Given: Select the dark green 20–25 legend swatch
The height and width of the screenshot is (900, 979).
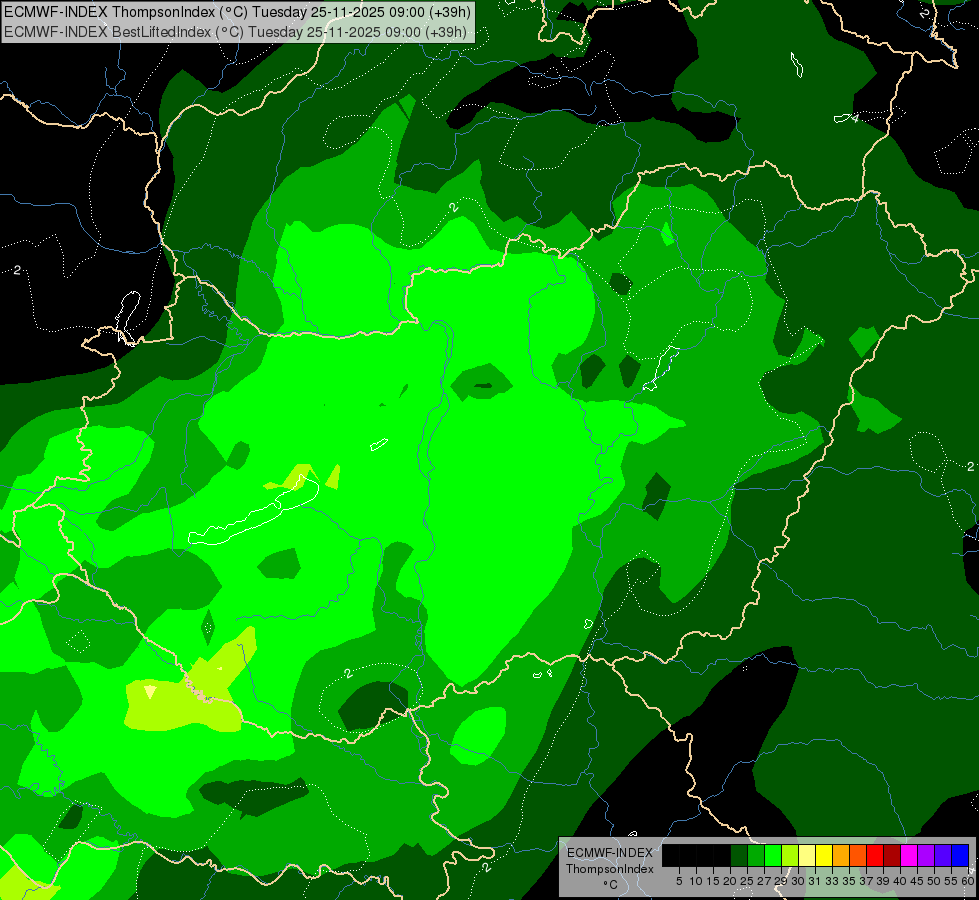Looking at the screenshot, I should tap(739, 855).
